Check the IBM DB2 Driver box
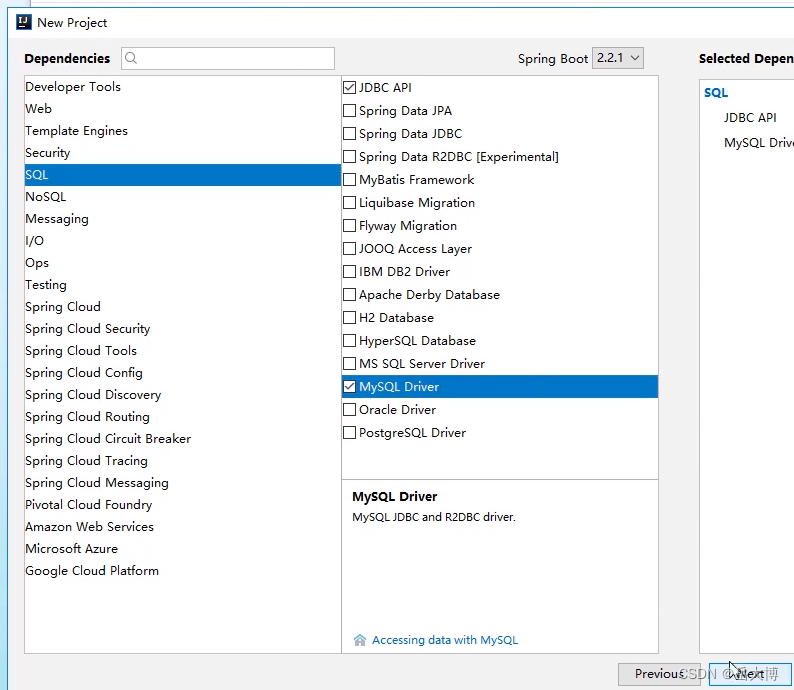Screen dimensions: 794x690 tap(349, 272)
